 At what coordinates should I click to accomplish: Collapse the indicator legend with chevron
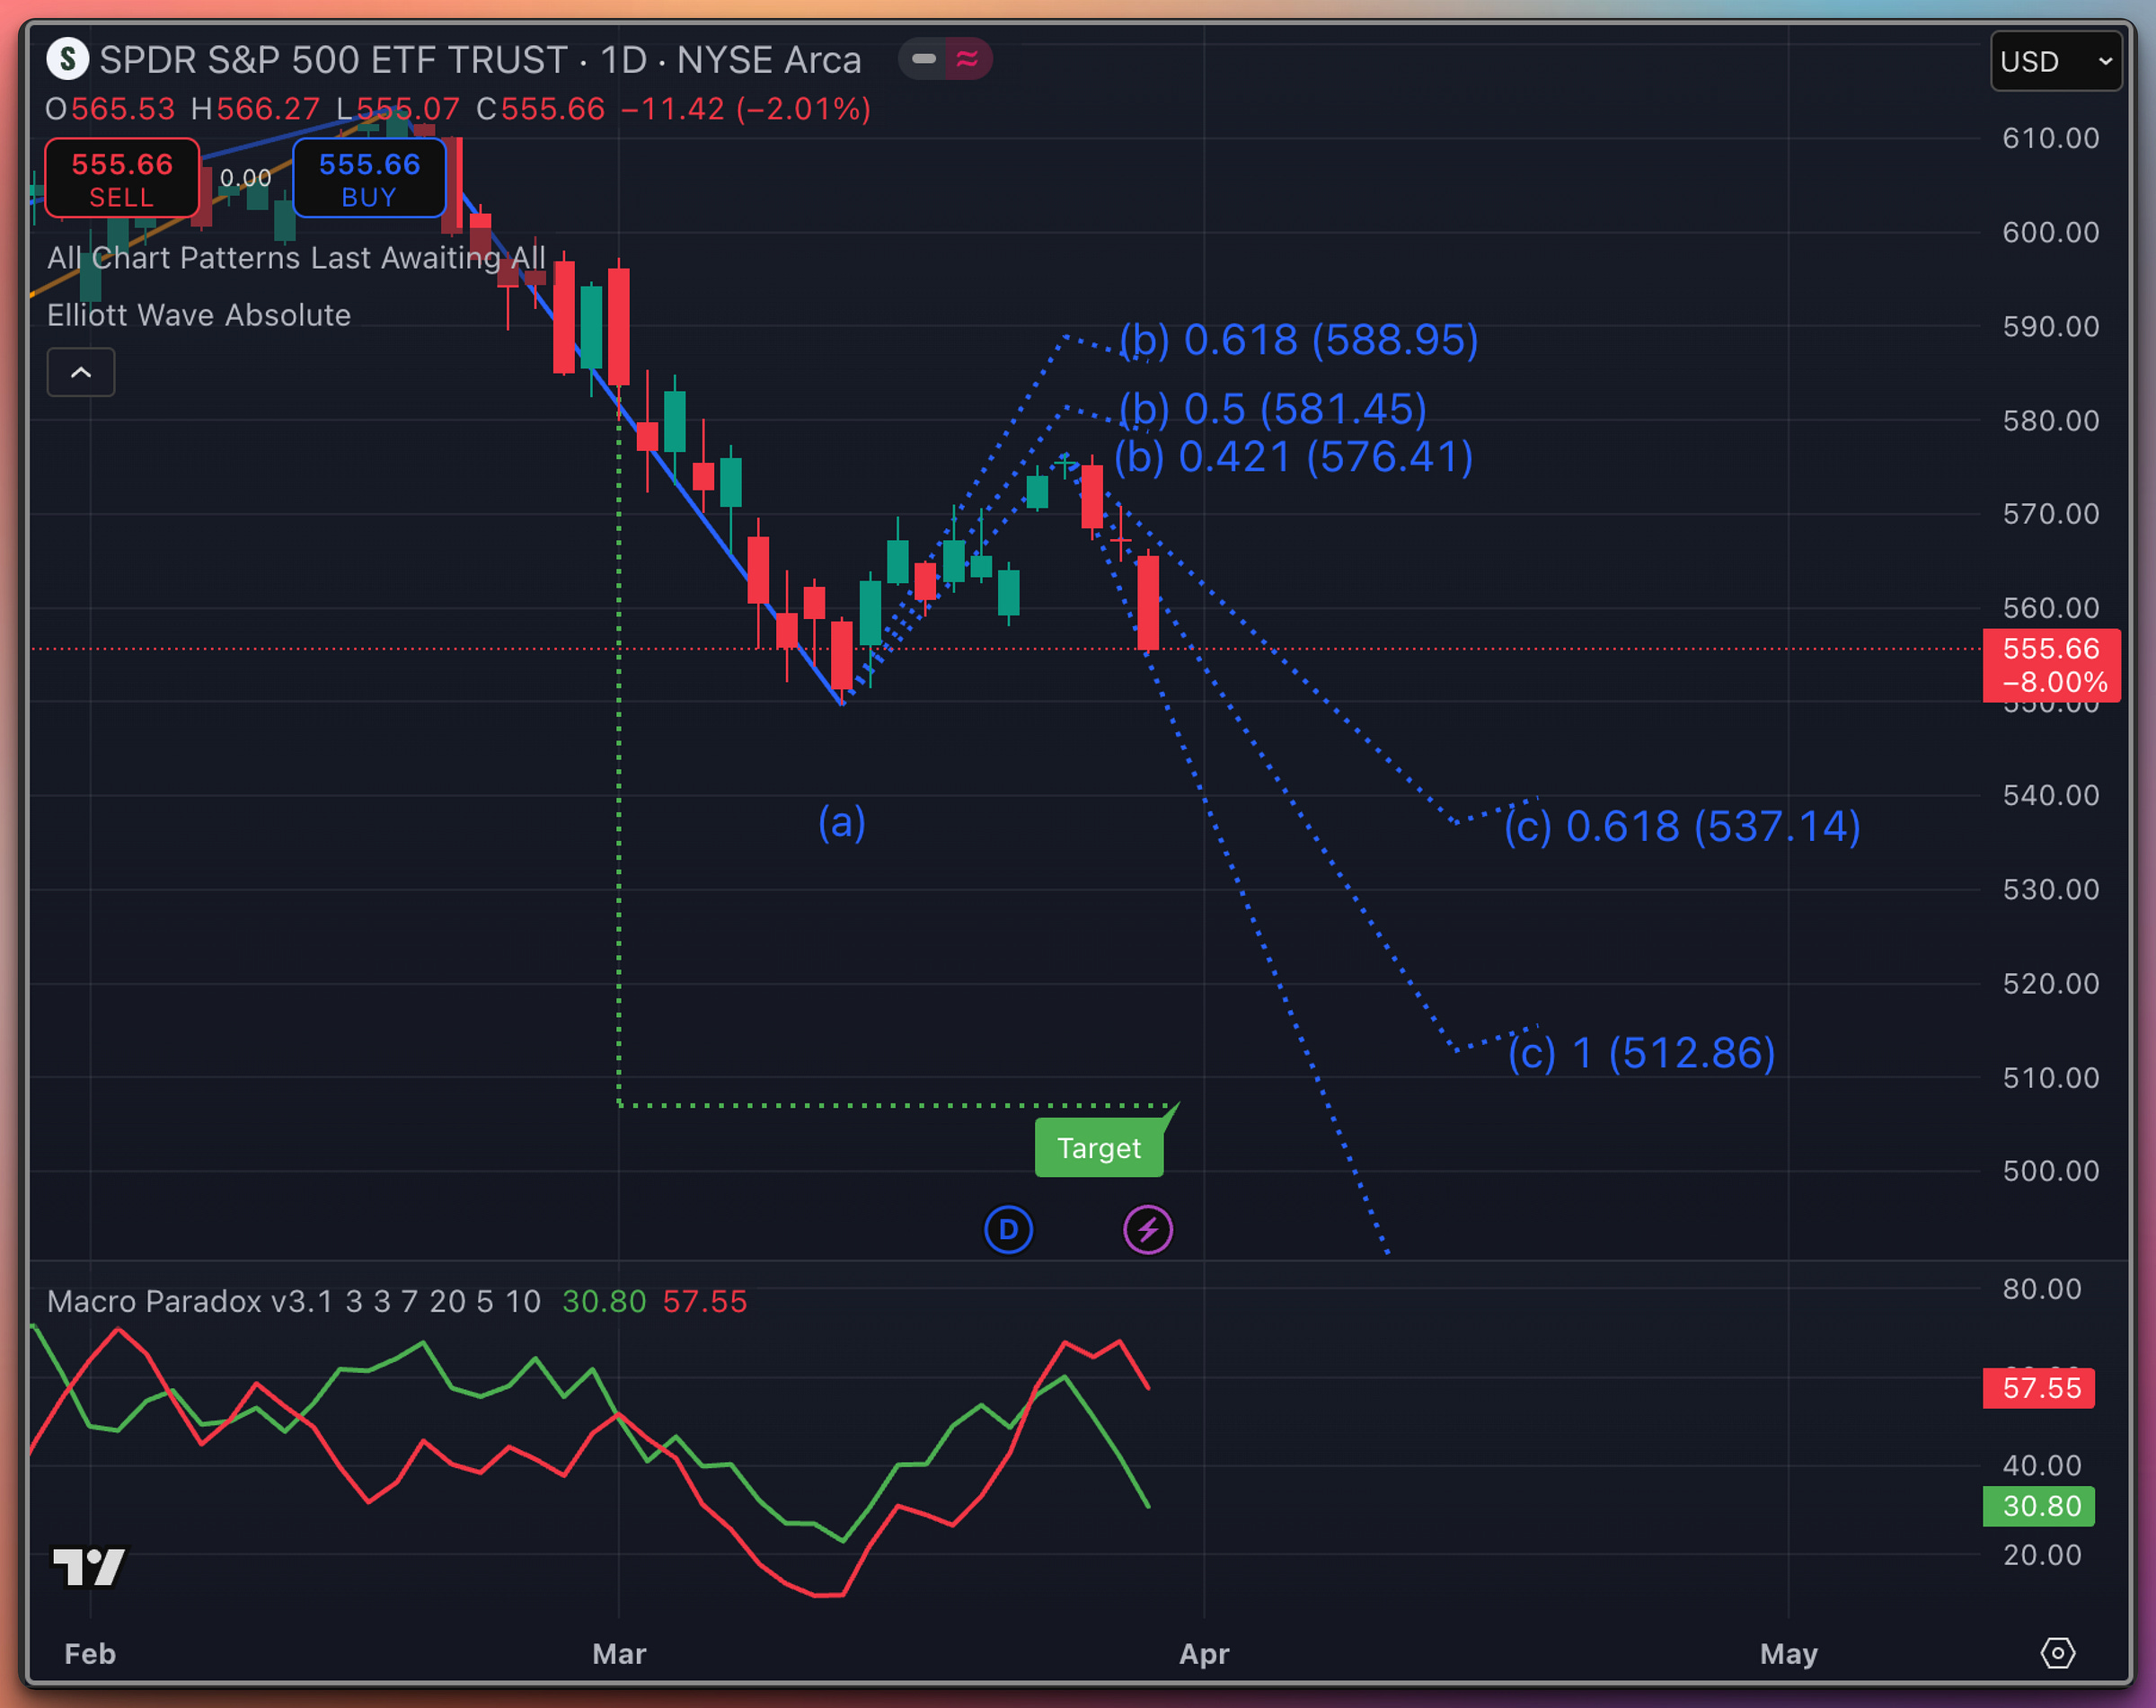tap(81, 372)
